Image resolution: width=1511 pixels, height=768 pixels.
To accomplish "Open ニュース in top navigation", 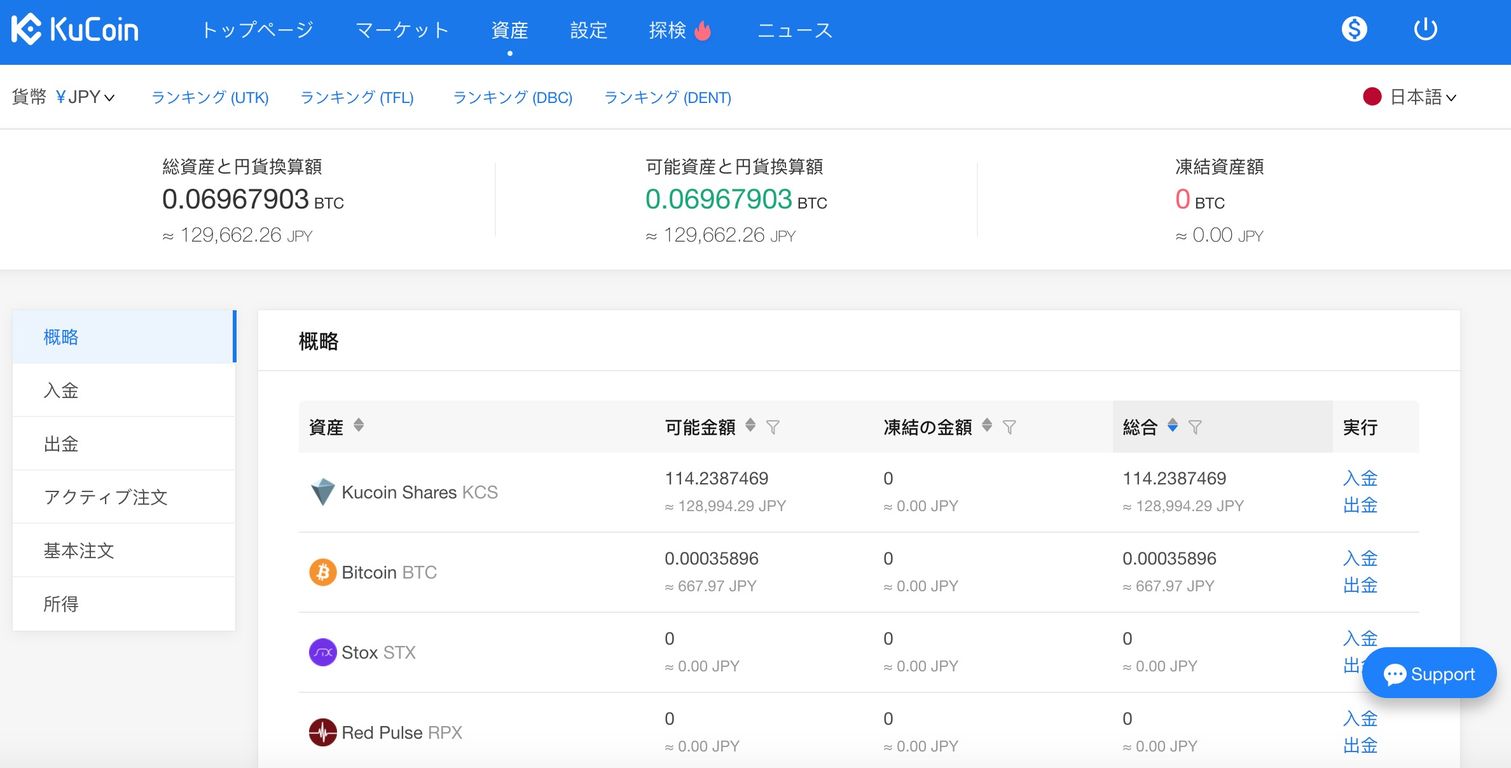I will pyautogui.click(x=795, y=30).
